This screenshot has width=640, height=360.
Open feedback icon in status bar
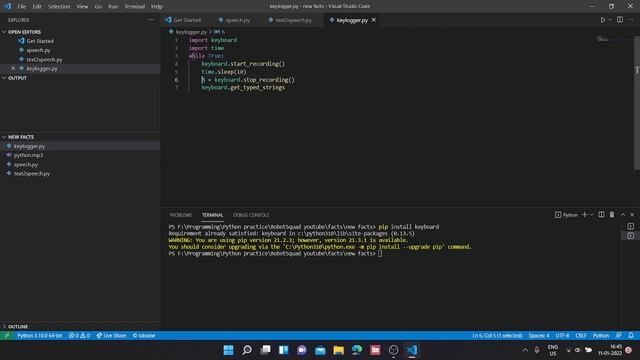619,336
